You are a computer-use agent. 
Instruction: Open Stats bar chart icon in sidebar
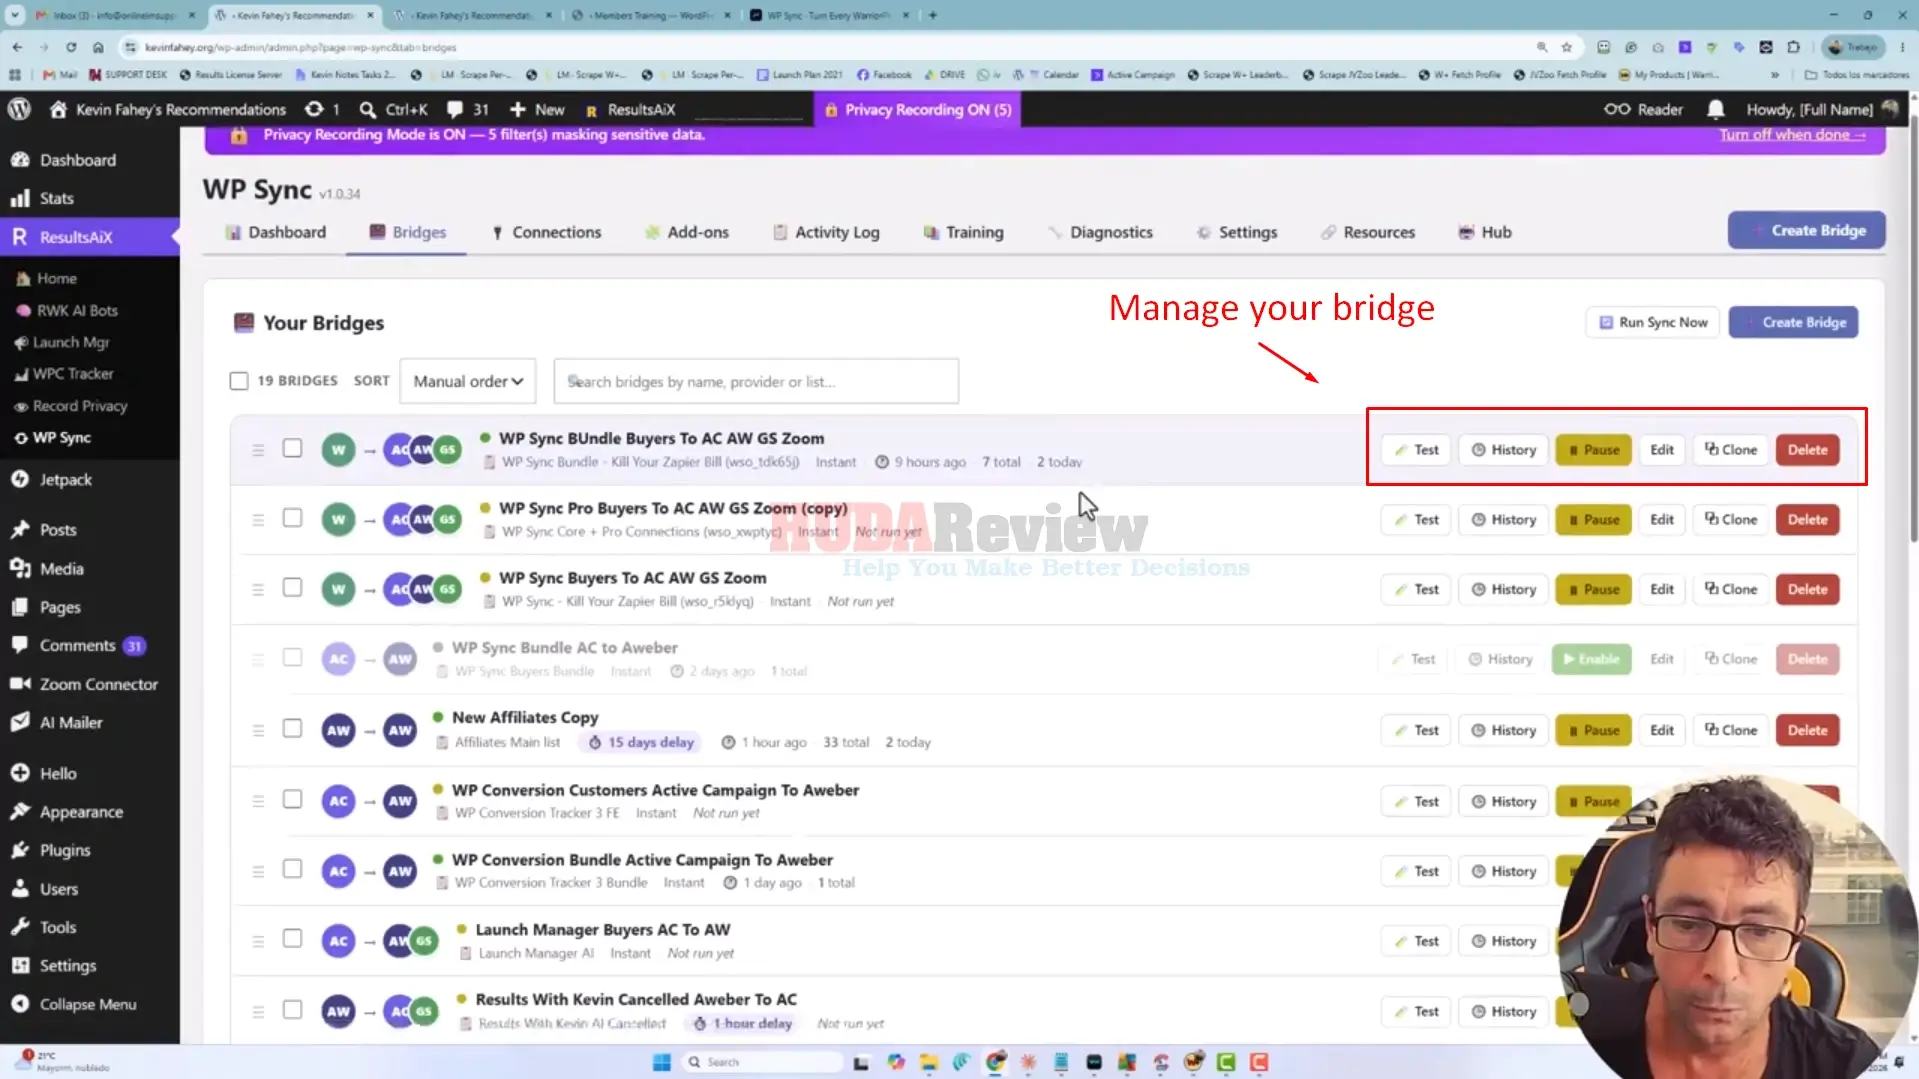point(20,198)
